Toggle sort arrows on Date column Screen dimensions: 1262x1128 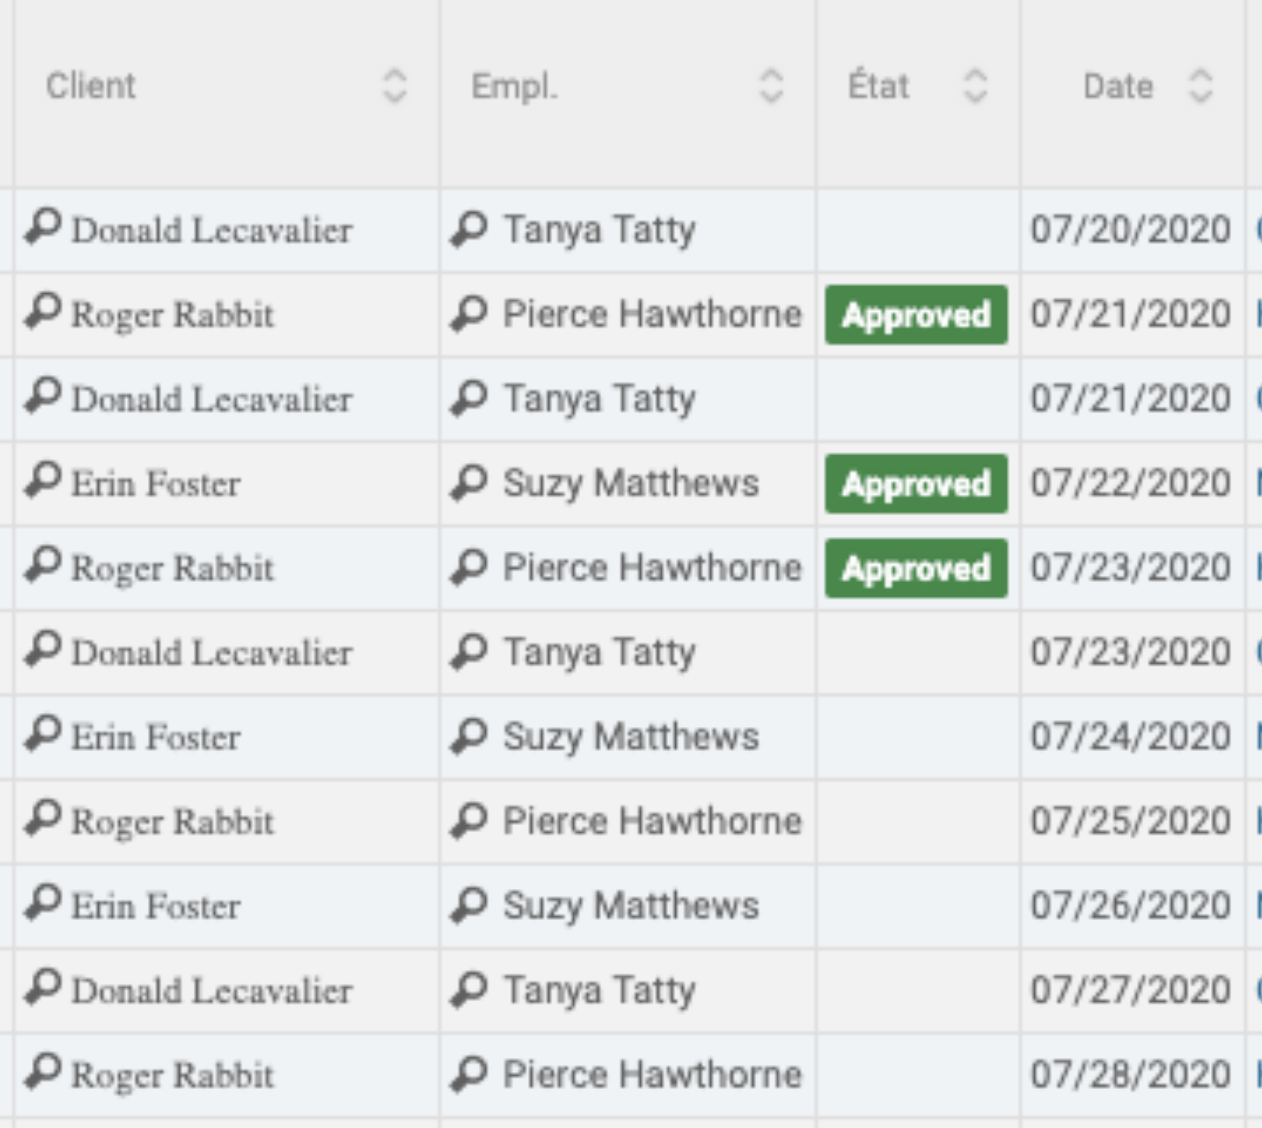point(1200,86)
